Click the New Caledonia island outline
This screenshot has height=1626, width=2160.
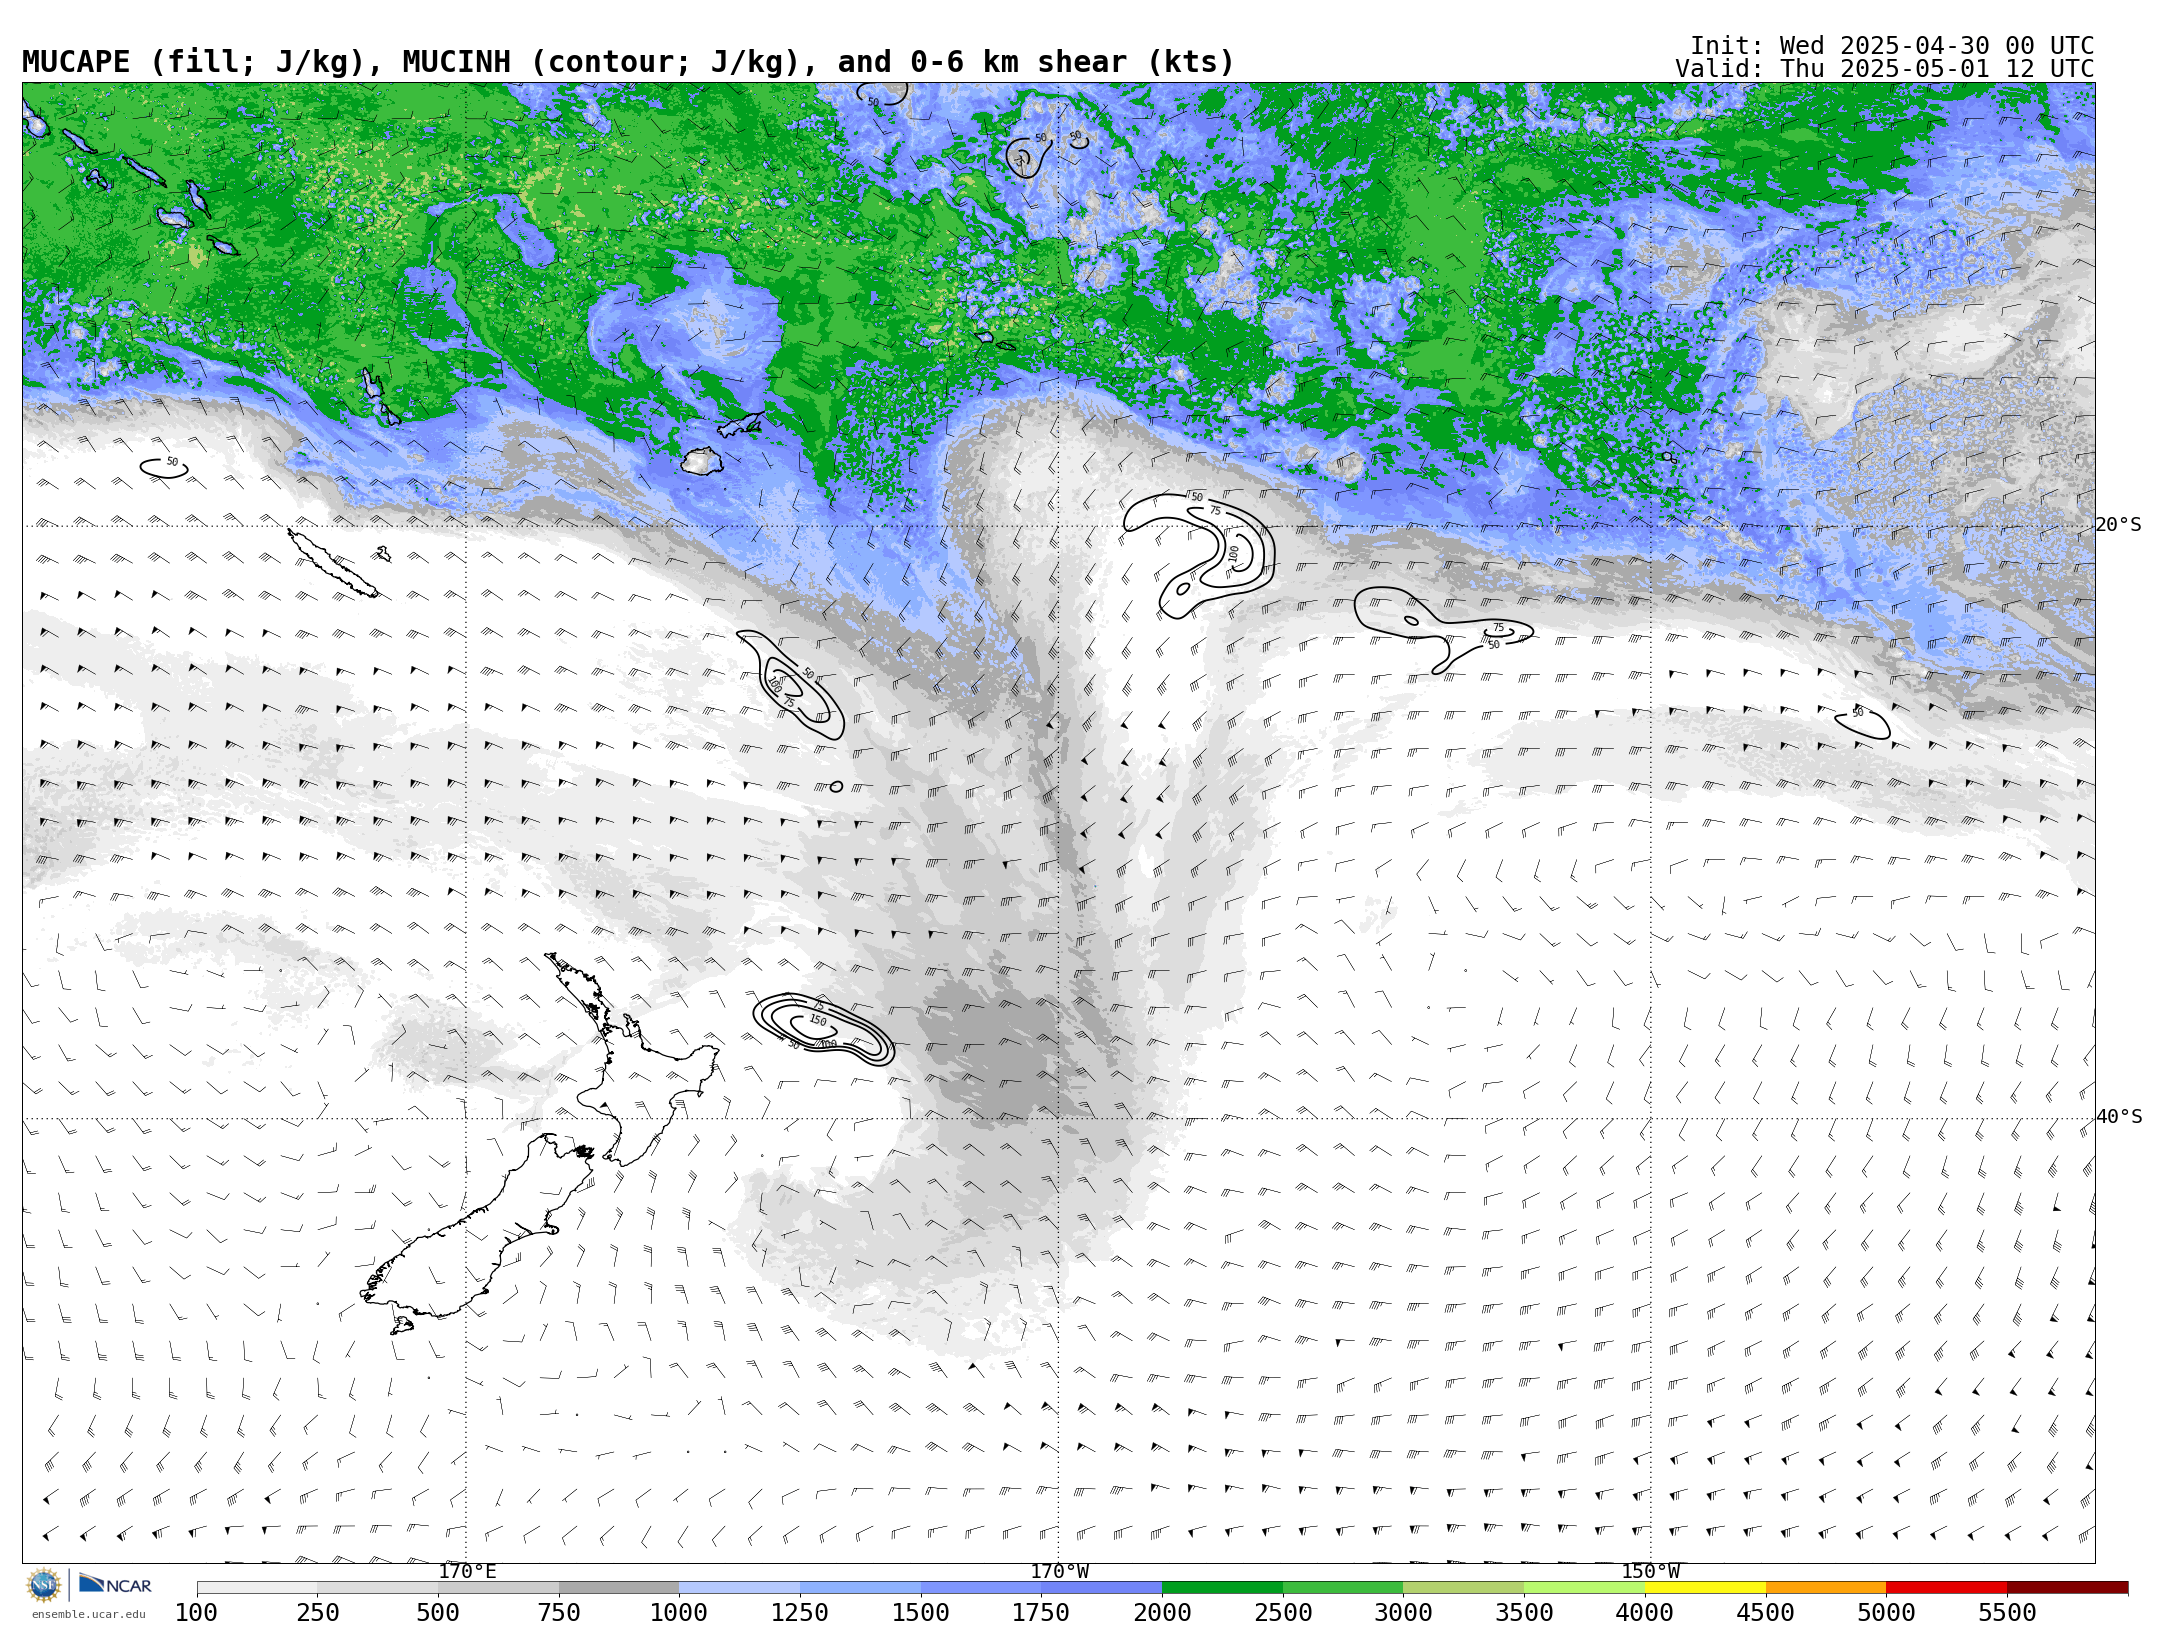333,563
